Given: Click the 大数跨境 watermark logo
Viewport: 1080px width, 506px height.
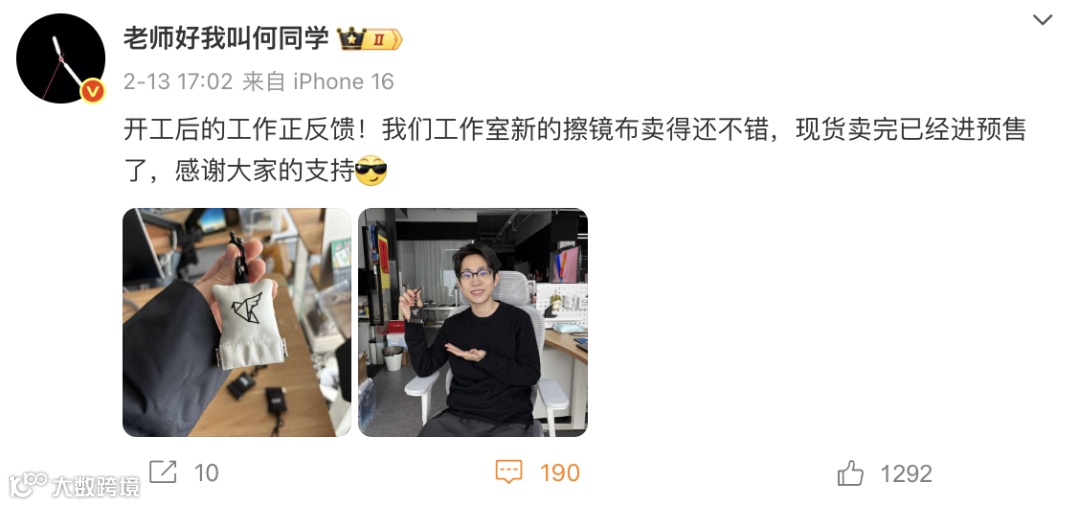Looking at the screenshot, I should (28, 485).
